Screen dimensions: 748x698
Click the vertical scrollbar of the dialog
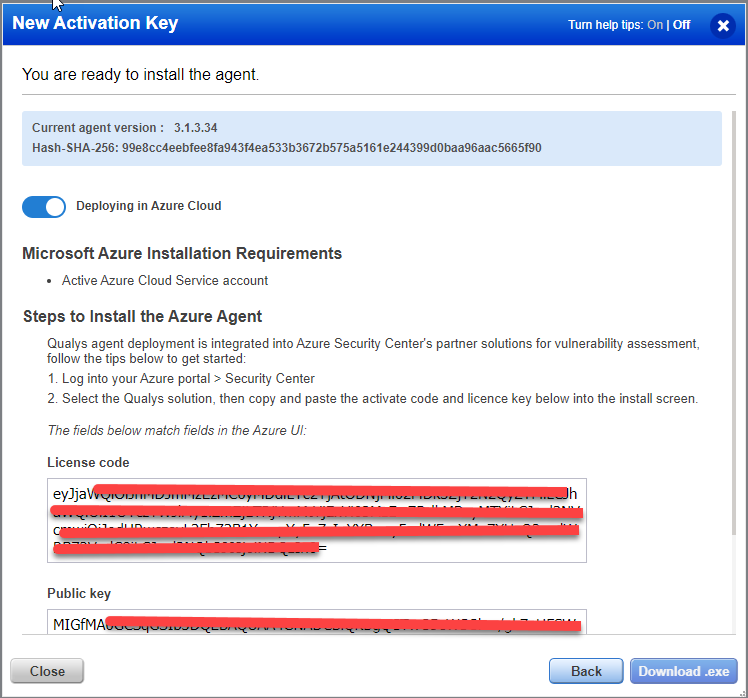coord(734,322)
